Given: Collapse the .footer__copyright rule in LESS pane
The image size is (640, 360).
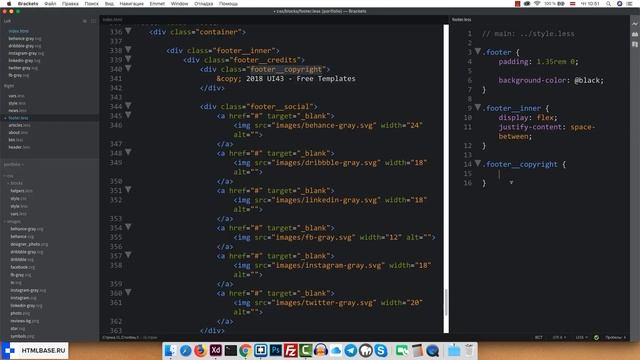Looking at the screenshot, I should [478, 163].
